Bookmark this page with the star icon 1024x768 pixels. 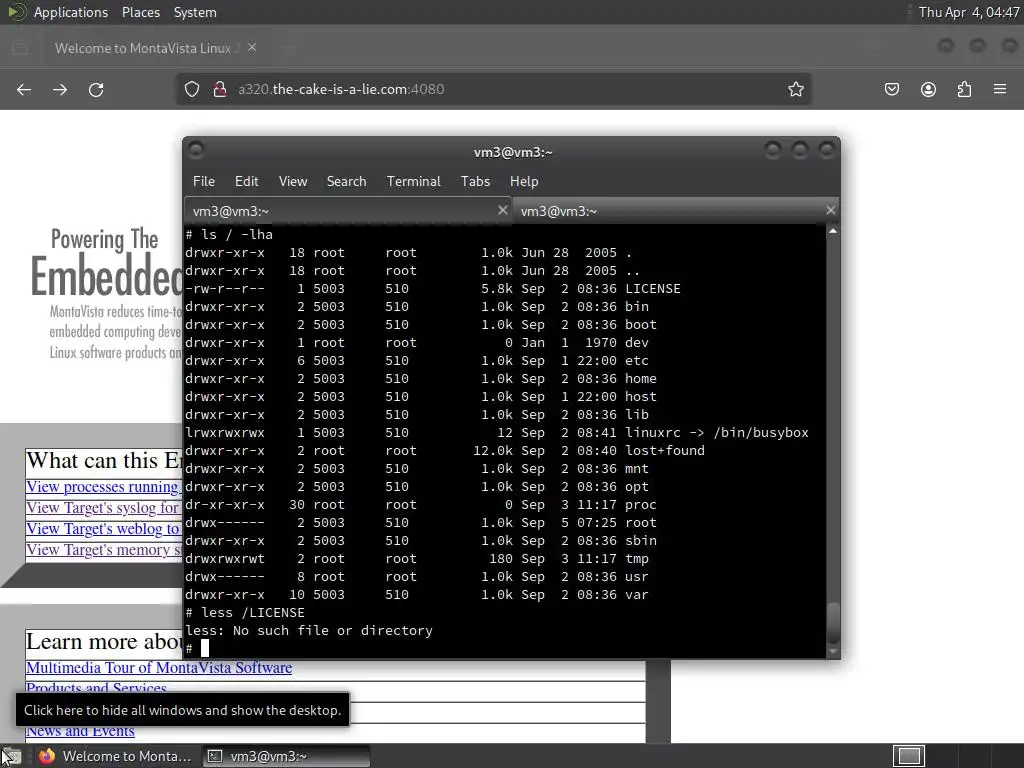pyautogui.click(x=795, y=89)
